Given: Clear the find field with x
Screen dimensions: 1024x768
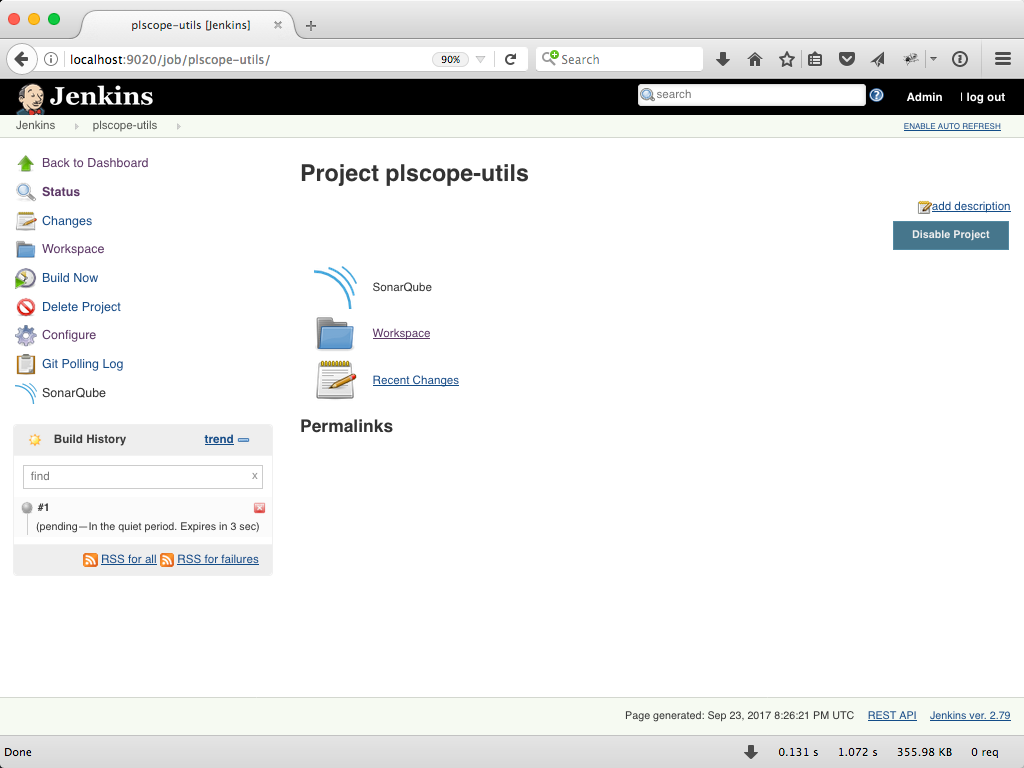Looking at the screenshot, I should 255,476.
